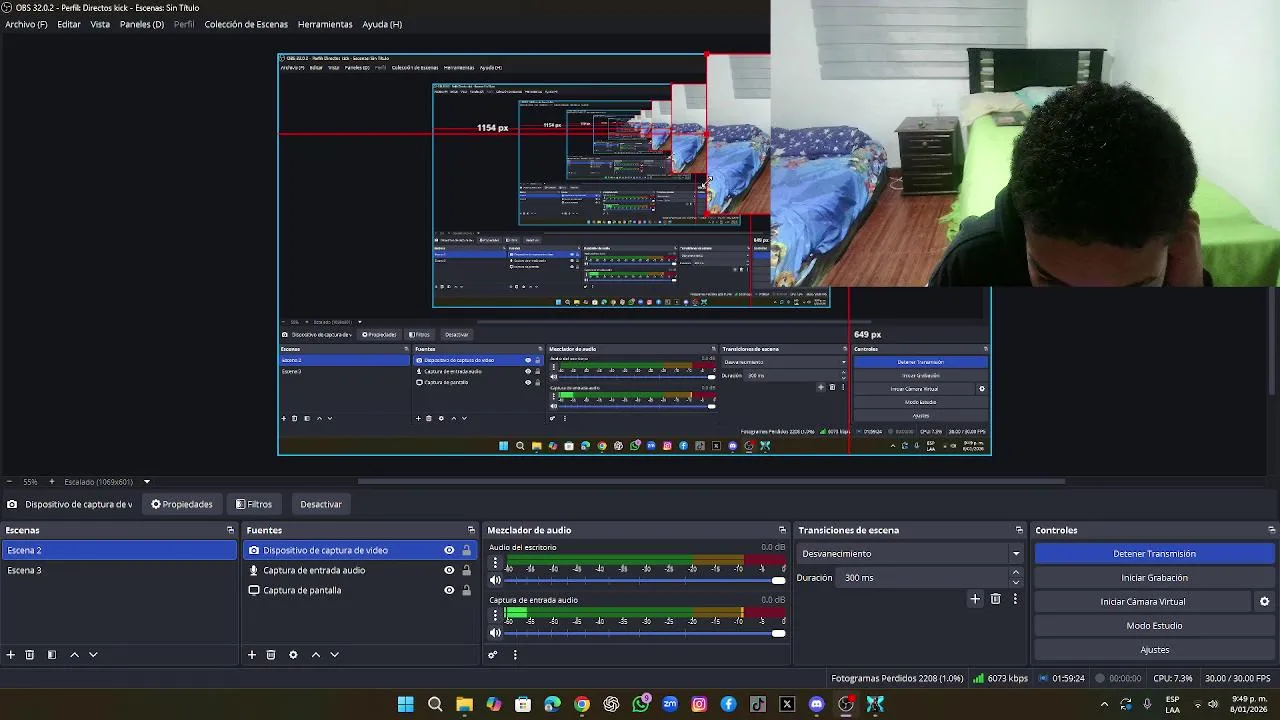The image size is (1280, 720).
Task: Unlock Dispositivo de captura de vídeo source
Action: click(x=466, y=550)
